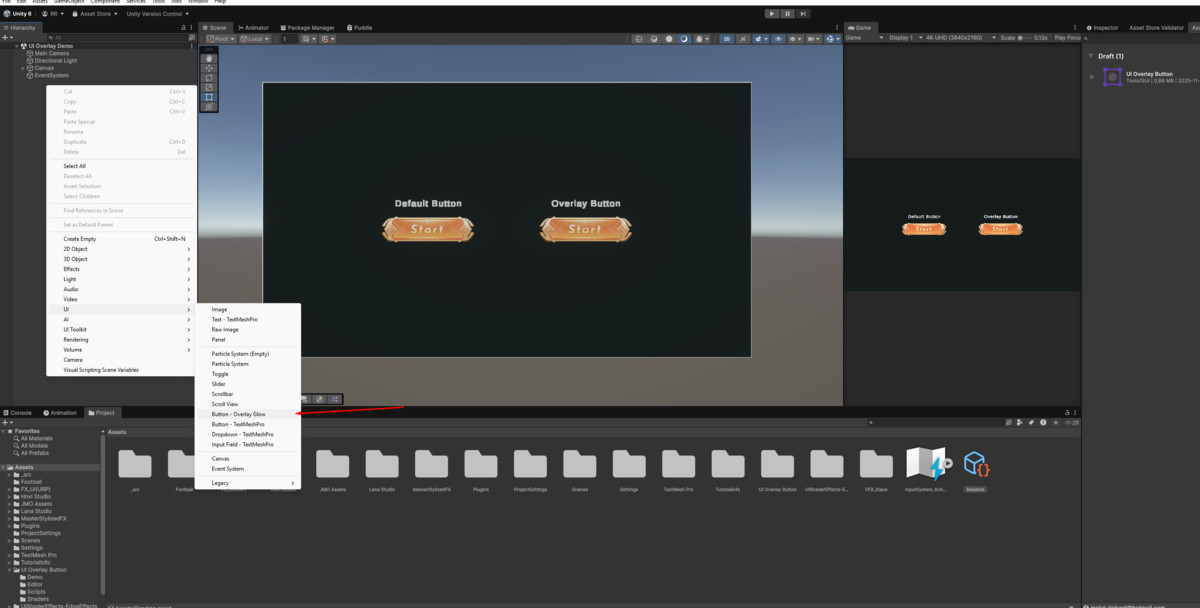Select the Rect tool in the Scene toolbar
1200x608 pixels.
[x=209, y=96]
